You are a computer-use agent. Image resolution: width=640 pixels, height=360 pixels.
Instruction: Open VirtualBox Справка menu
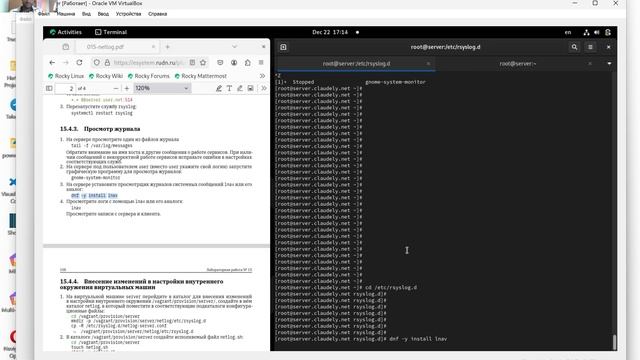158,14
